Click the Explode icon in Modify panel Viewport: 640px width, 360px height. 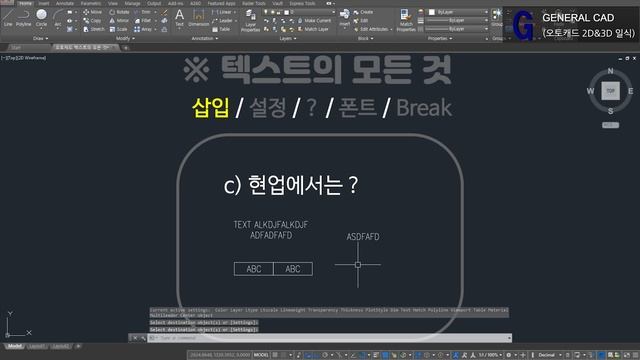point(164,21)
